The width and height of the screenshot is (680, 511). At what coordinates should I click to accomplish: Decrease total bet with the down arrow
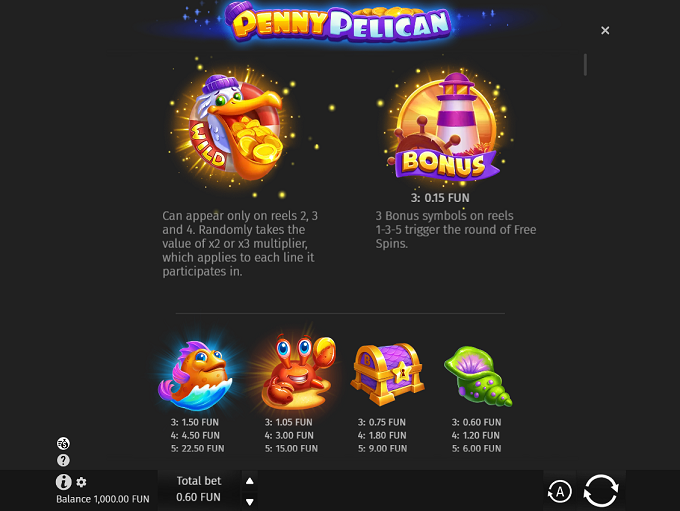[x=250, y=502]
